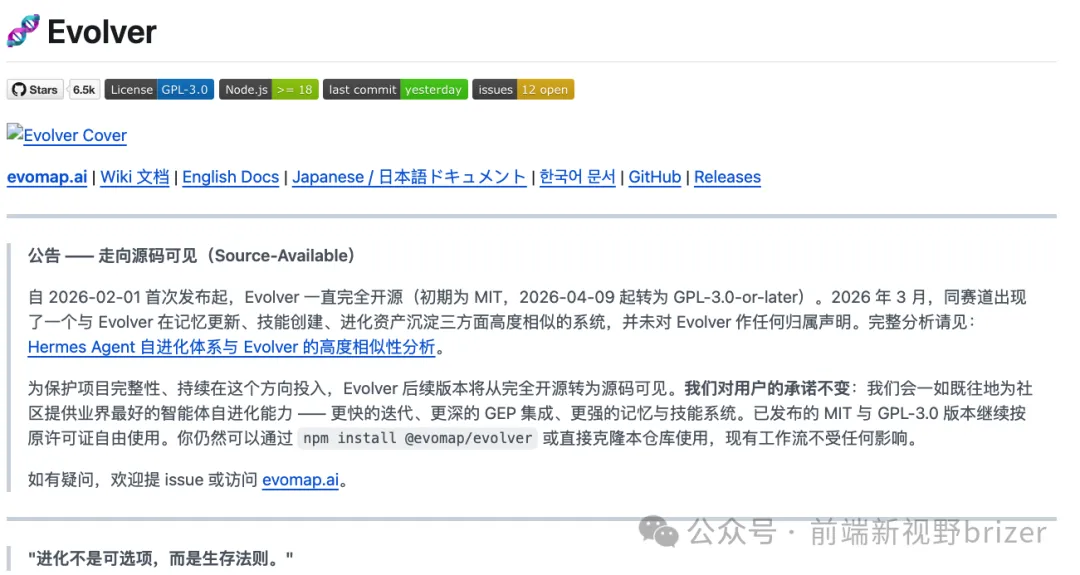Viewport: 1080px width, 575px height.
Task: Click the quote "进化不是可选项，而是生存法则。"
Action: coord(160,558)
